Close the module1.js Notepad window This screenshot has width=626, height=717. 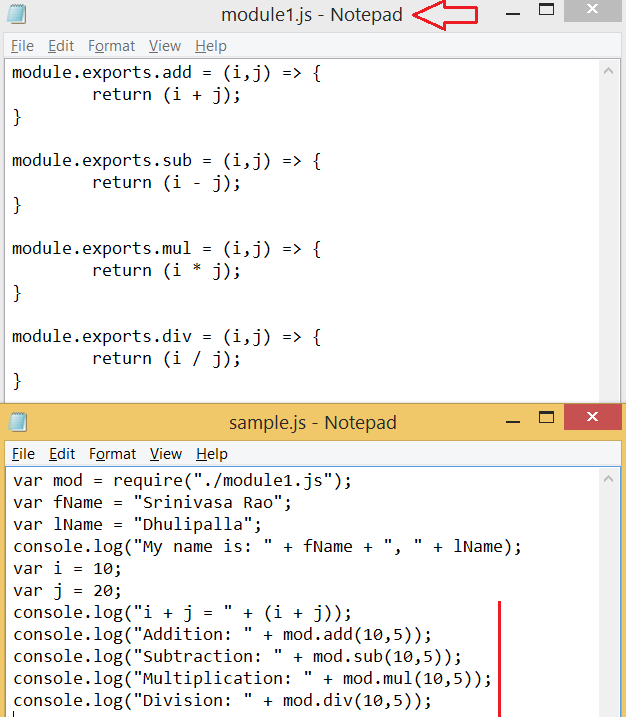[x=592, y=9]
